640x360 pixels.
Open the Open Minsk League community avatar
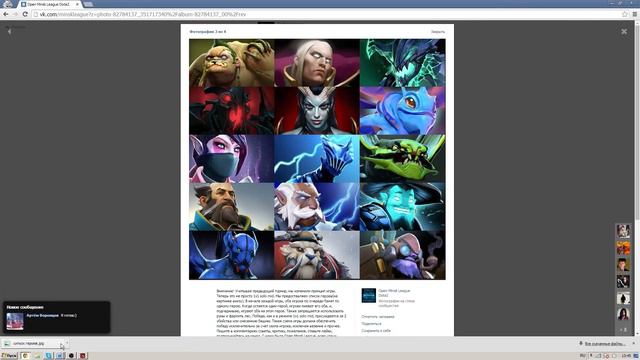click(x=369, y=296)
